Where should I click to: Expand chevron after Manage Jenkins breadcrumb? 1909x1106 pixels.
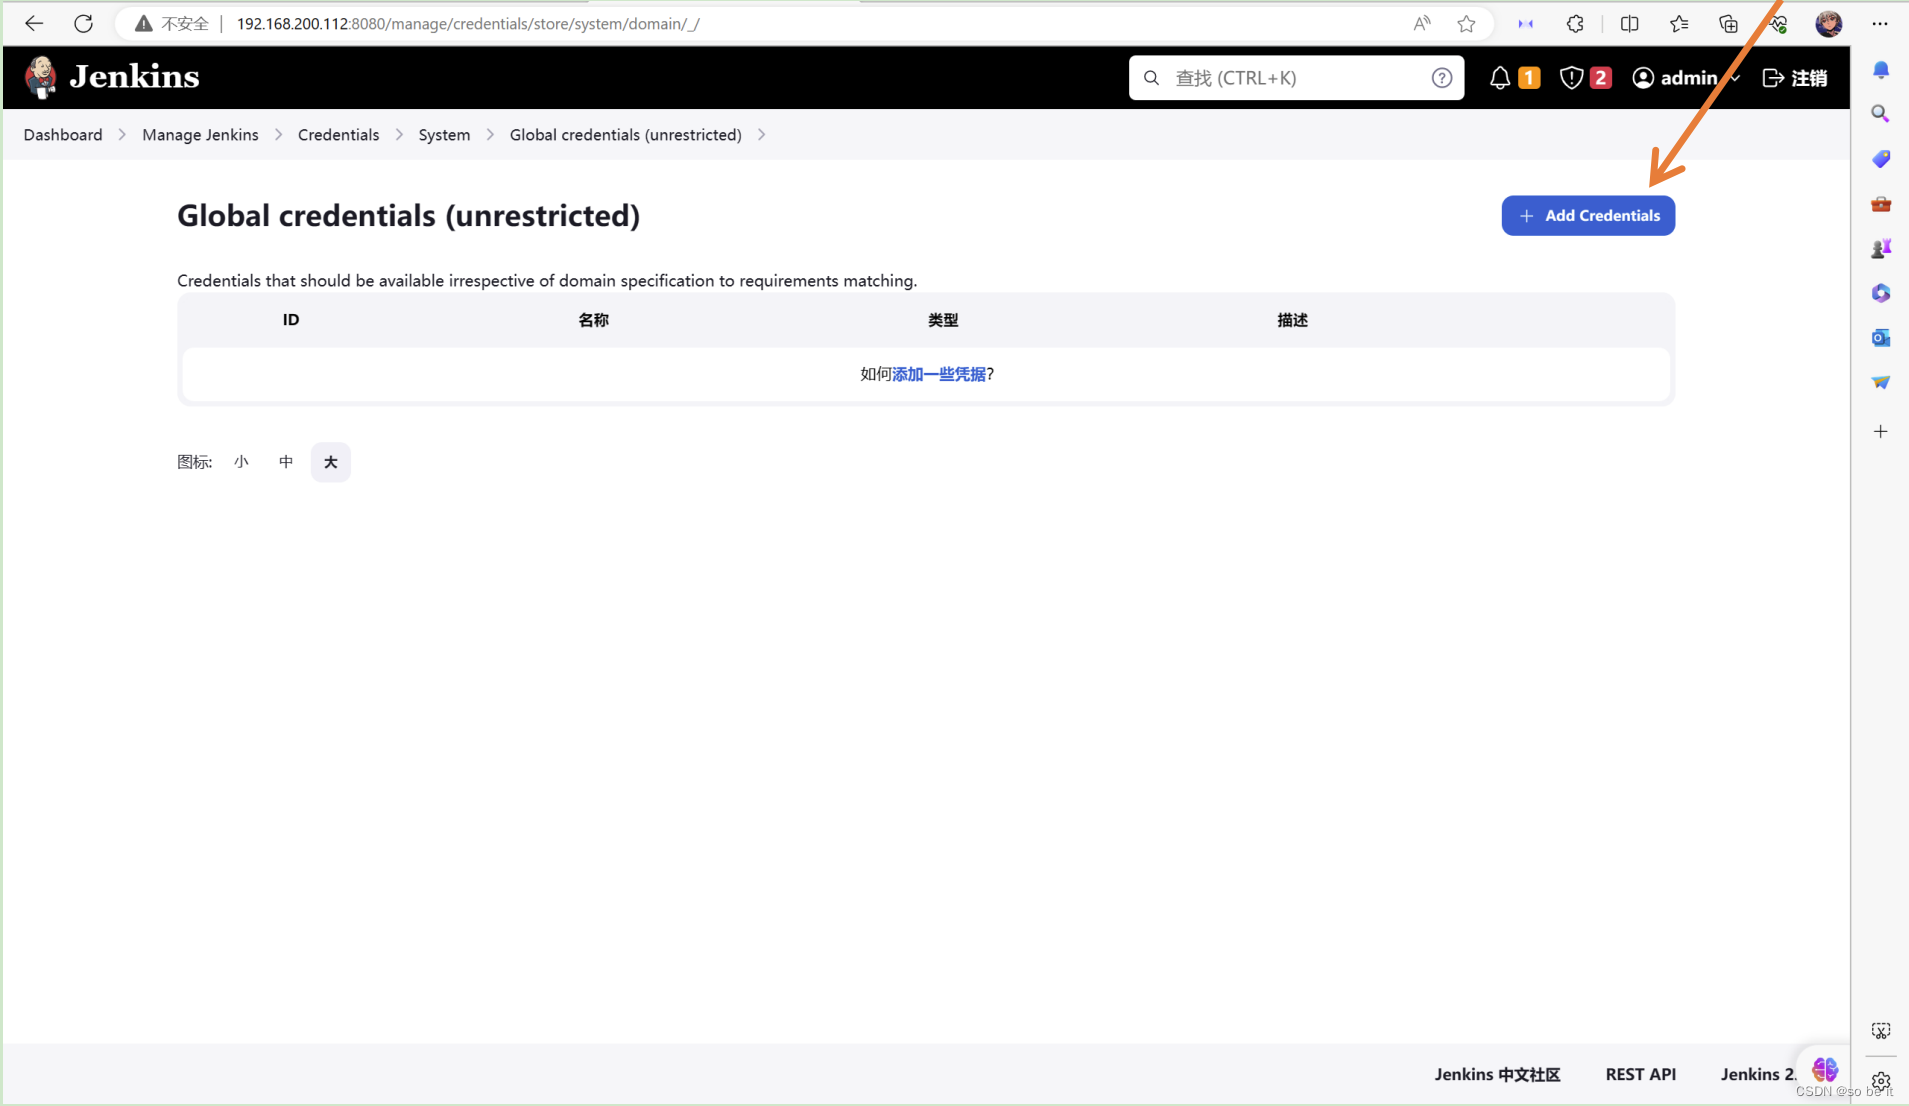[278, 135]
